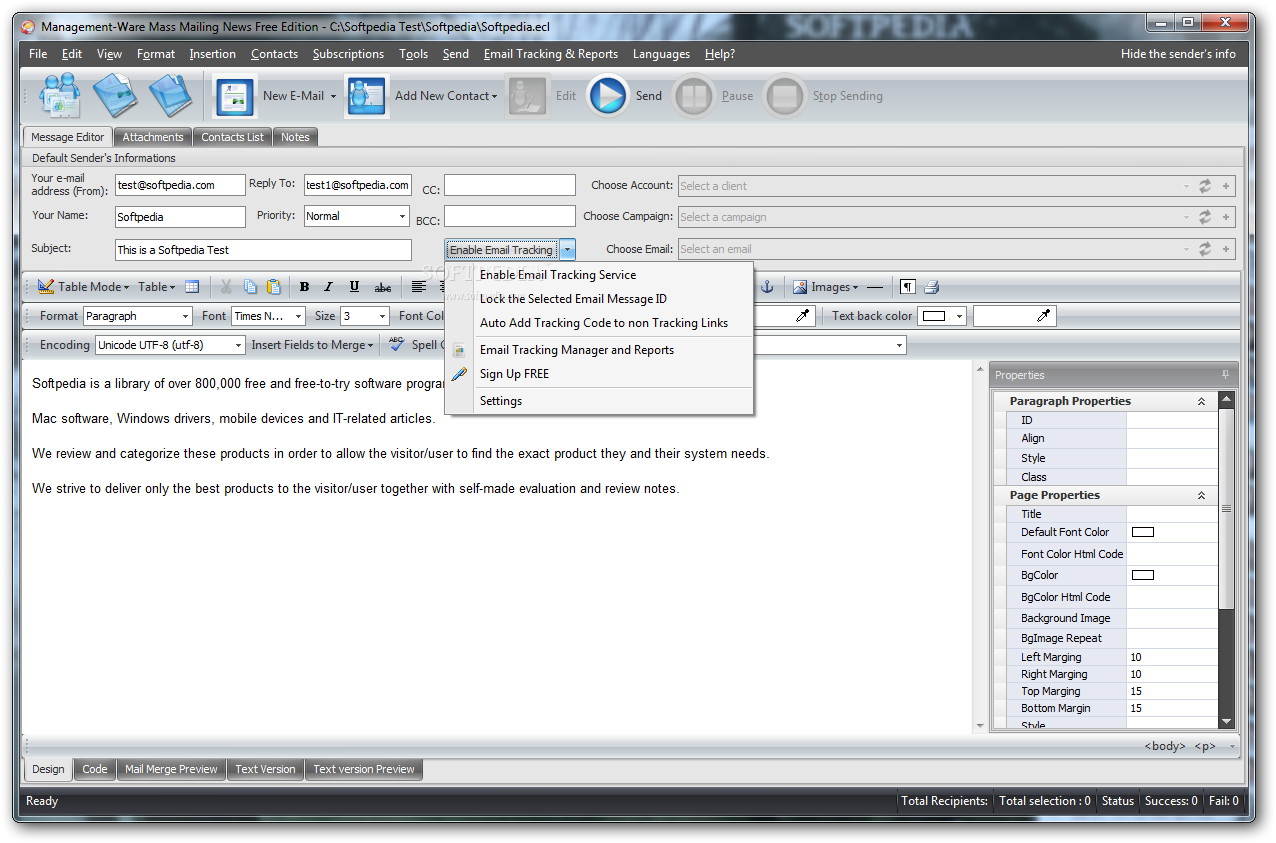
Task: Refresh the Choose Account list
Action: [x=1205, y=186]
